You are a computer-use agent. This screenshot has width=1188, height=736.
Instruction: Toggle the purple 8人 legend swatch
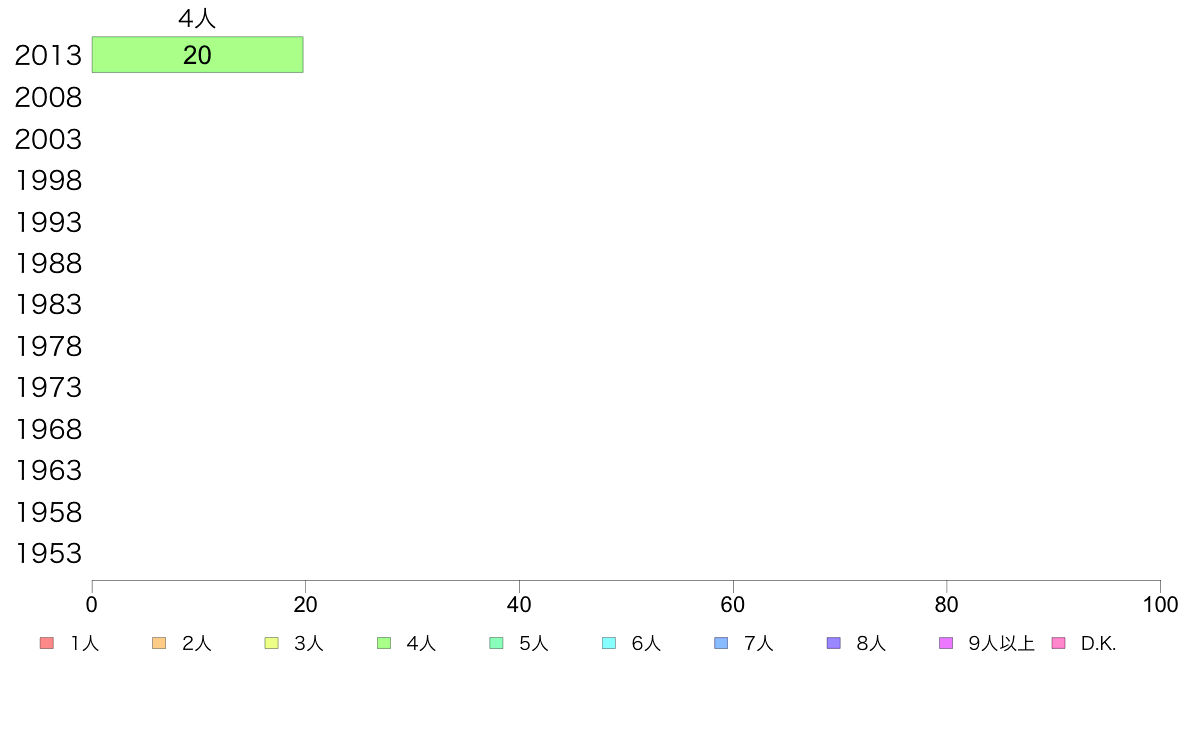click(833, 643)
